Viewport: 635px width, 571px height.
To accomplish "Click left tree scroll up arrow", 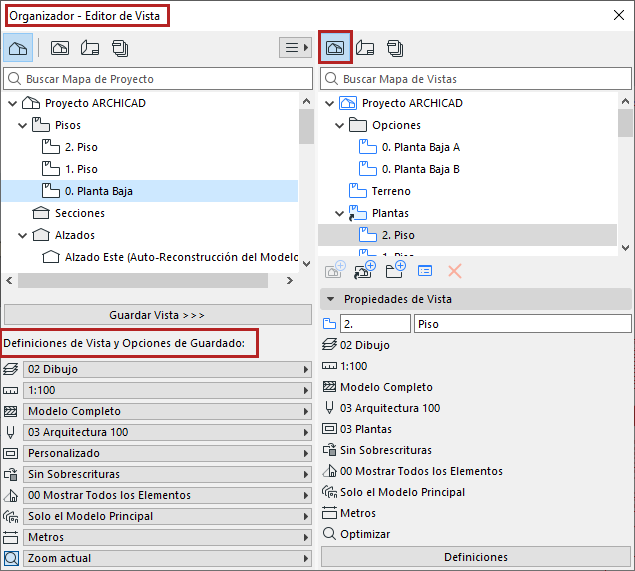I will (307, 101).
